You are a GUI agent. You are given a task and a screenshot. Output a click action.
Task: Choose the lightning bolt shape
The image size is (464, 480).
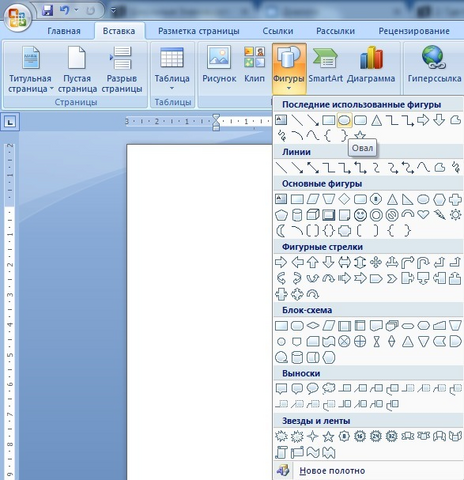click(x=440, y=215)
